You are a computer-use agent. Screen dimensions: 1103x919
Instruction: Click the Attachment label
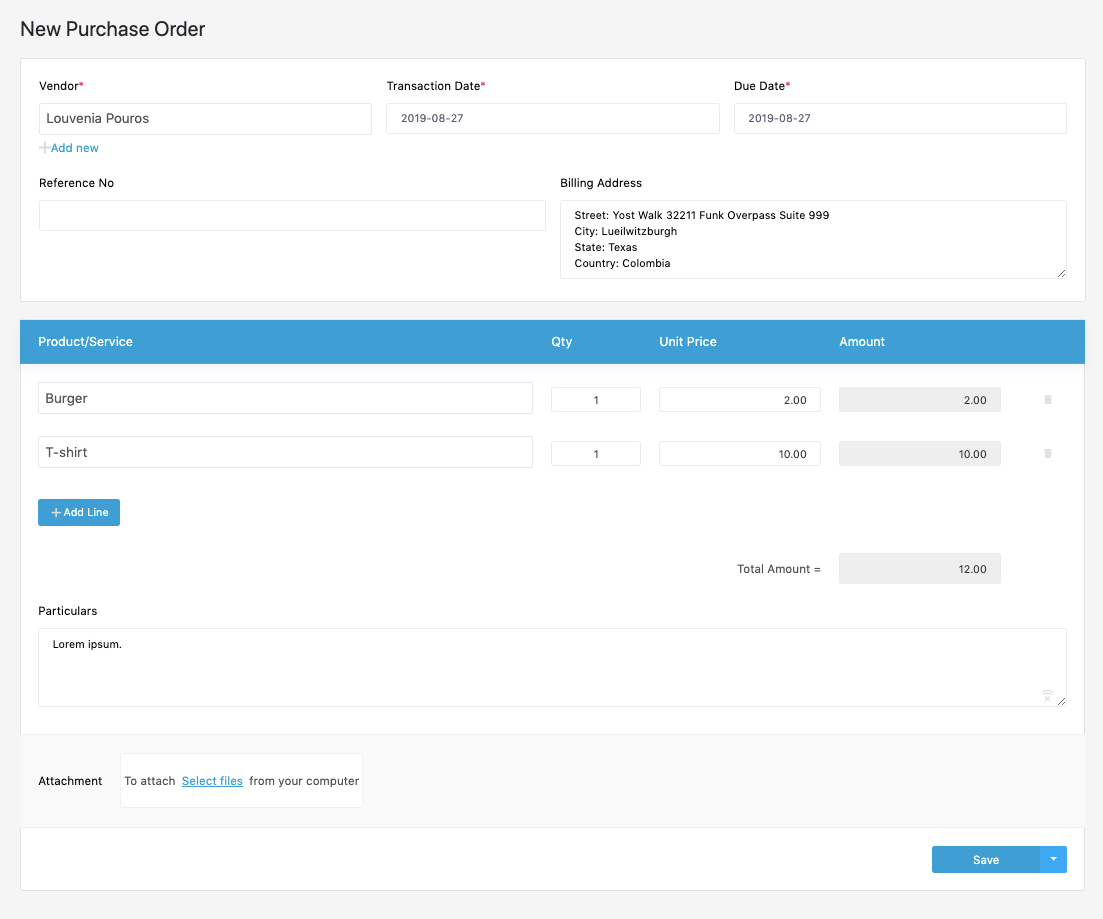(x=70, y=781)
